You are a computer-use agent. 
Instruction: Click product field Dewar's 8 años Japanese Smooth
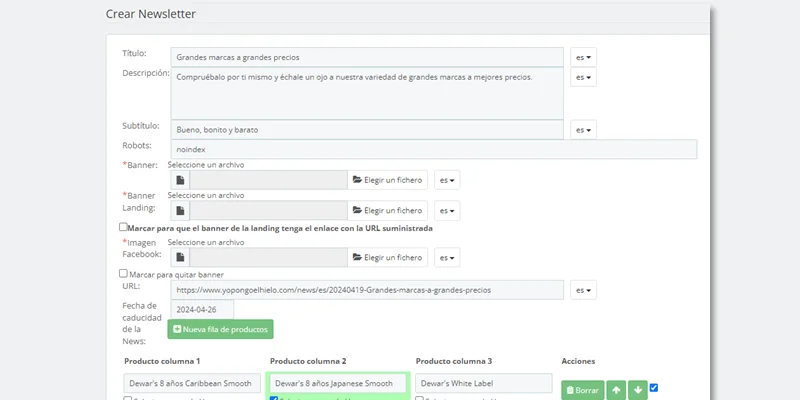pyautogui.click(x=338, y=383)
